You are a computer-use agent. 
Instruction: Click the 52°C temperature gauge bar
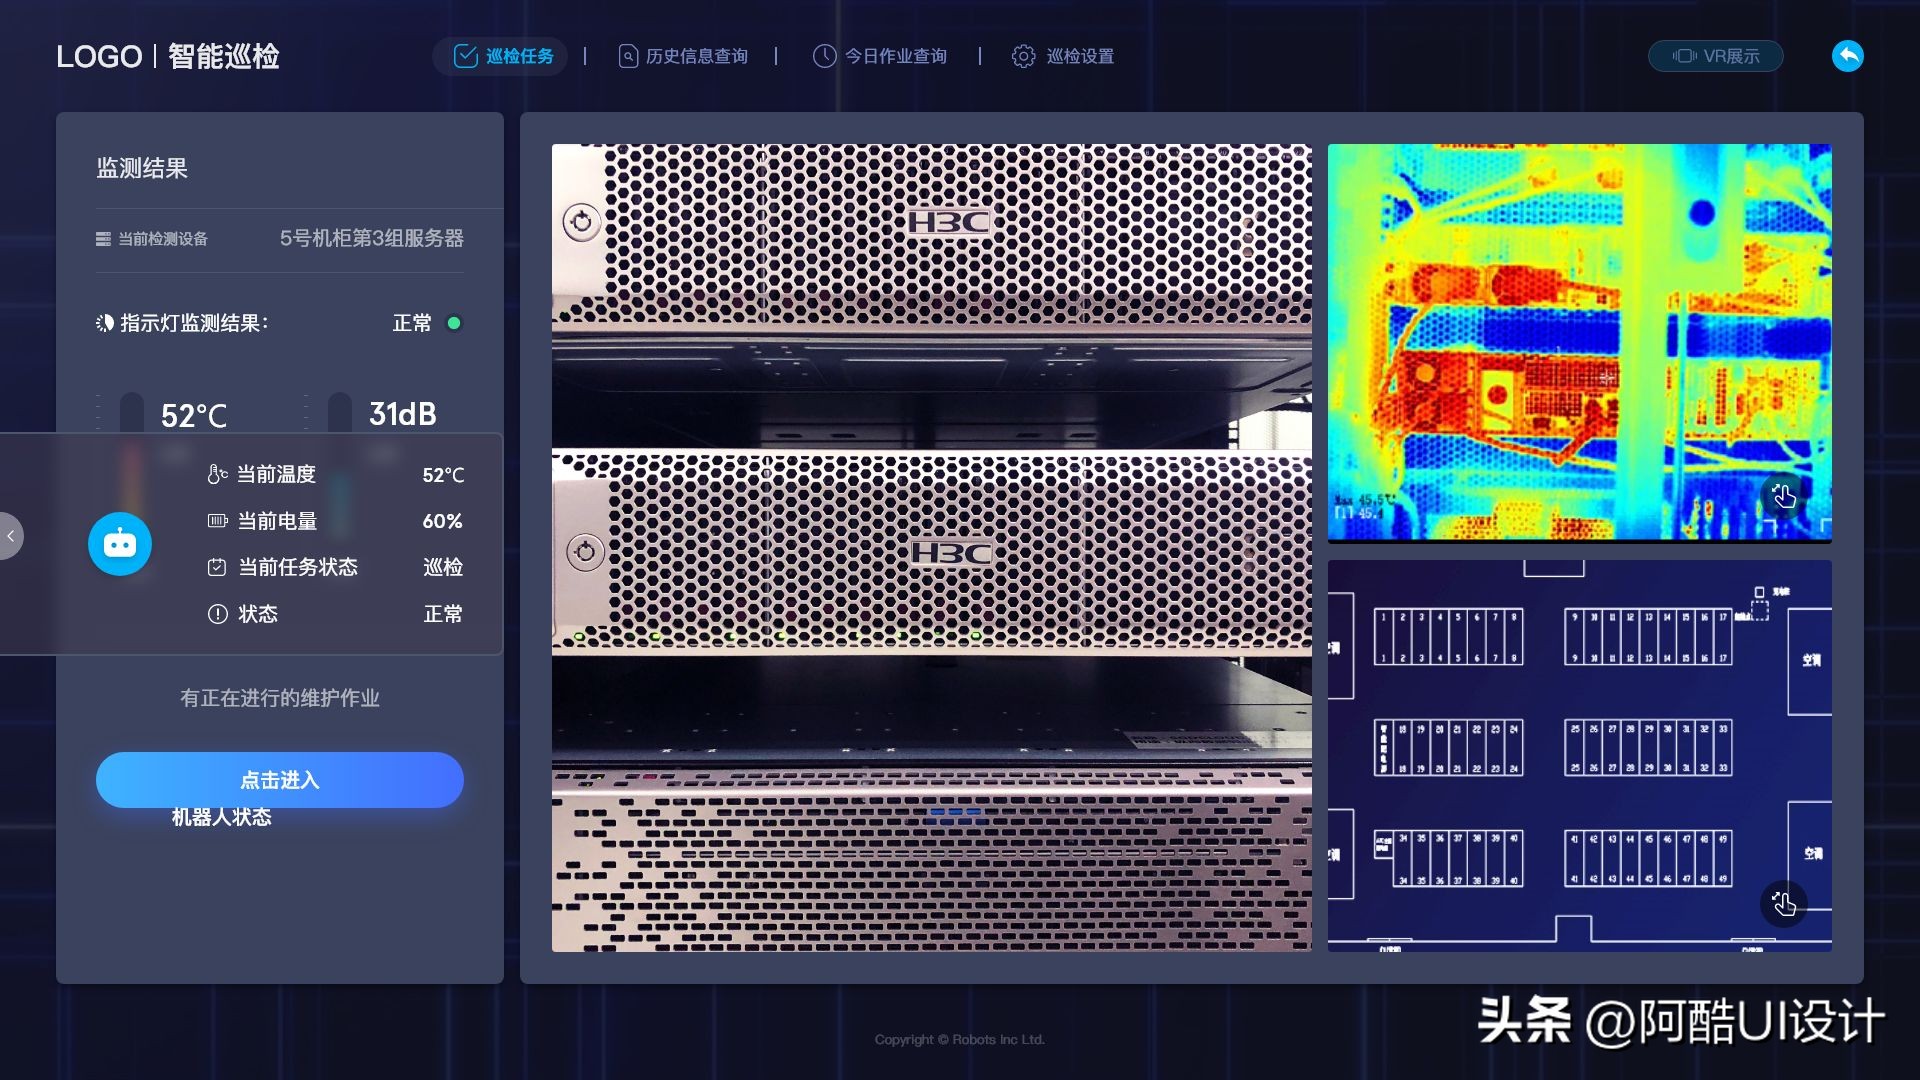tap(131, 412)
